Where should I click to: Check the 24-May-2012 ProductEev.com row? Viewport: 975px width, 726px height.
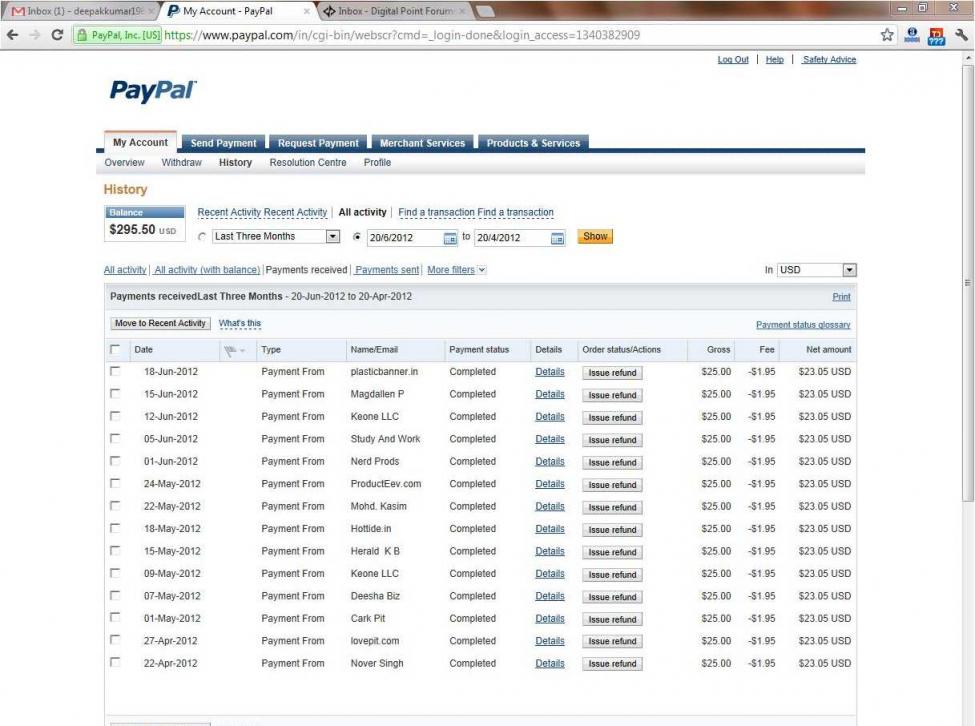point(115,483)
